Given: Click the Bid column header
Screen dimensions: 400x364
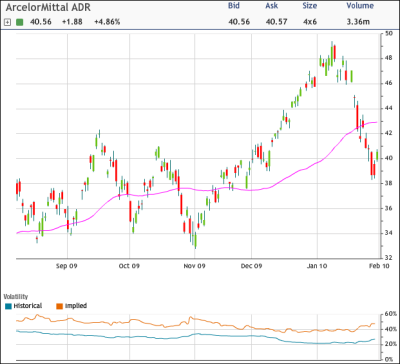Looking at the screenshot, I should tap(234, 6).
